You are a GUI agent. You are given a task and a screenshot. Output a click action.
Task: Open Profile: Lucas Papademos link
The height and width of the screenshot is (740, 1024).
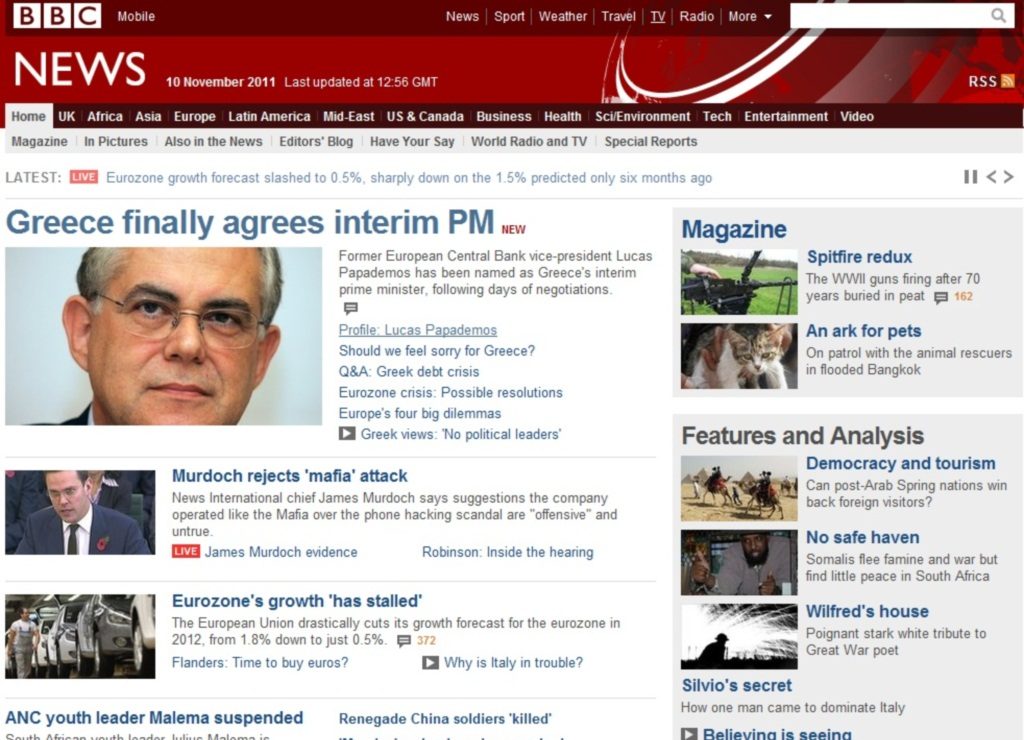[x=417, y=330]
